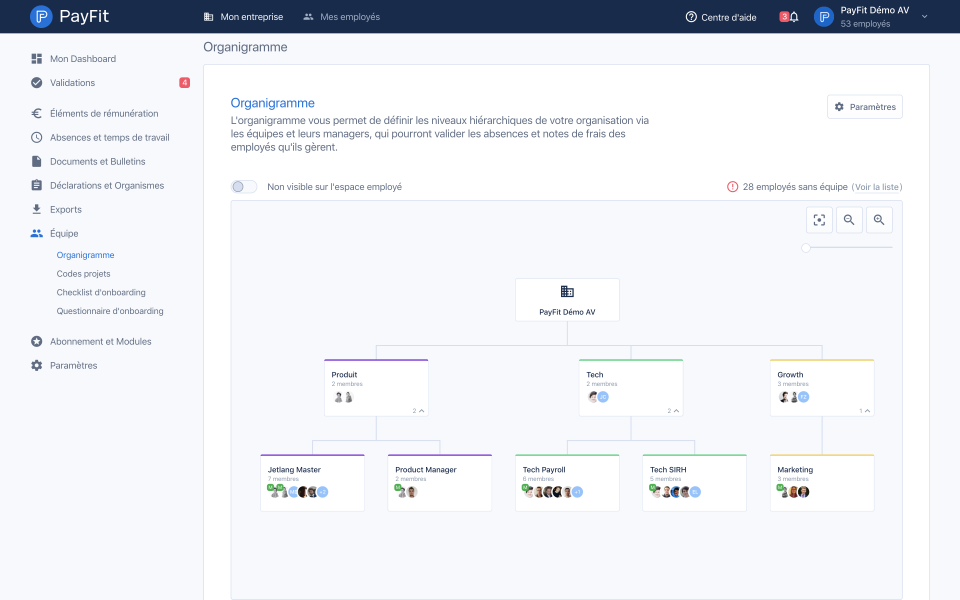Open Absences et temps de travail
The width and height of the screenshot is (960, 600).
click(x=110, y=138)
